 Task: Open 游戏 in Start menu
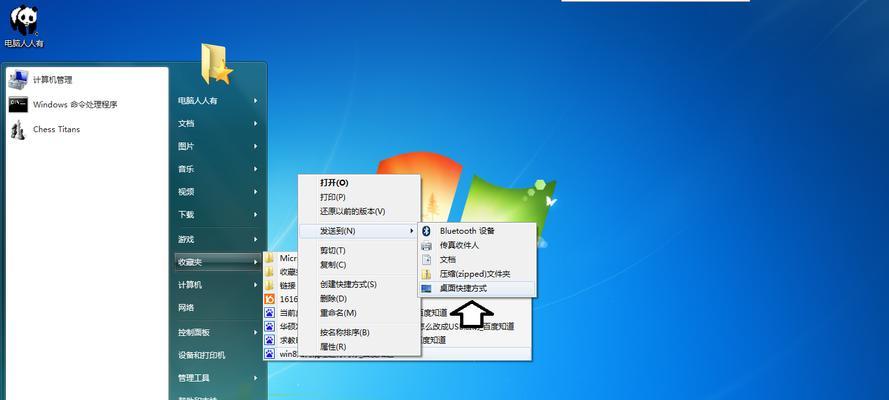pos(186,240)
